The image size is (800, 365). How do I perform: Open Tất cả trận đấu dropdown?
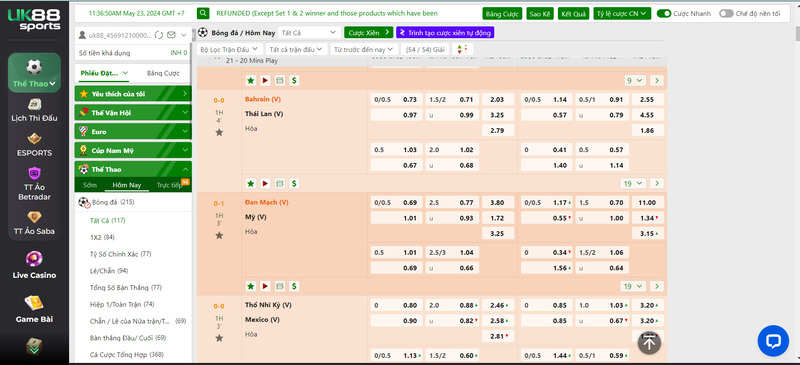296,50
